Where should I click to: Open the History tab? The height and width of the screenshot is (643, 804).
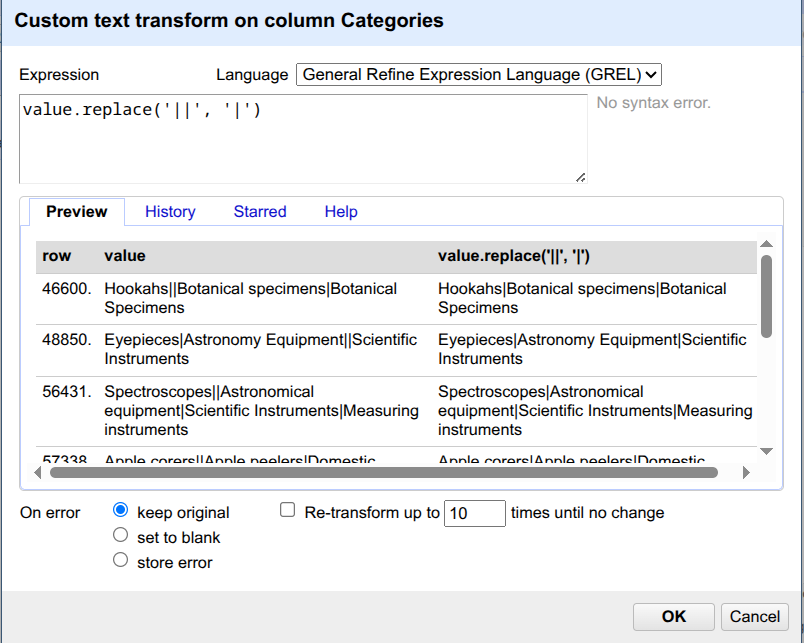point(170,211)
